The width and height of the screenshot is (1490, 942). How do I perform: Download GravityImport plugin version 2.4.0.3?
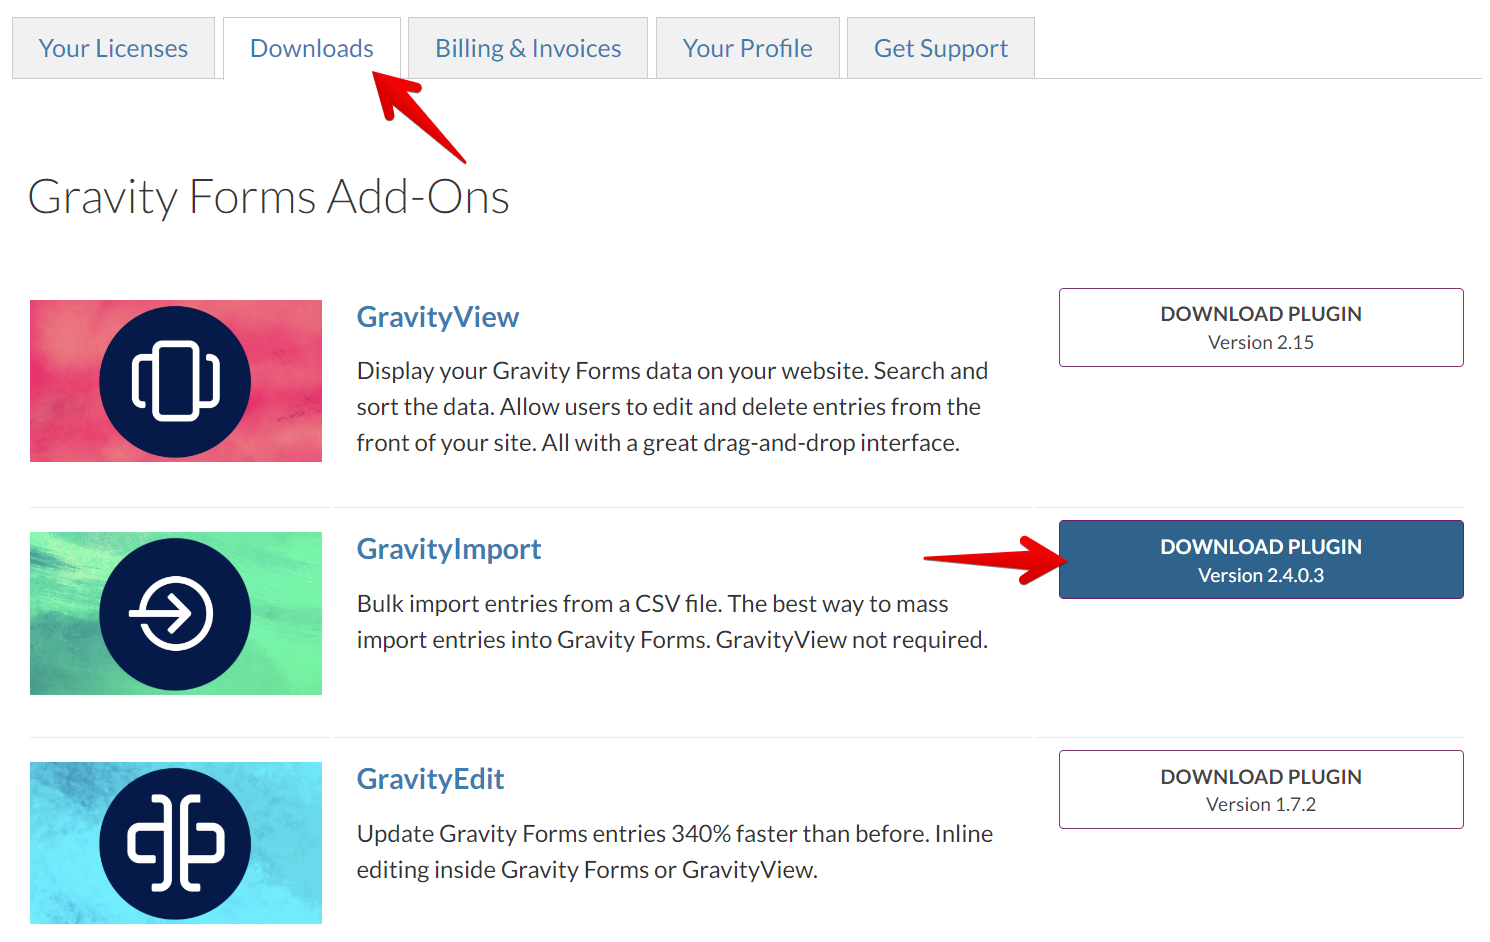[x=1260, y=559]
